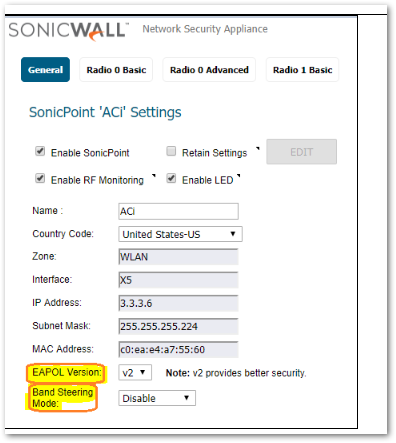Click the greyed EDIT button

pos(301,152)
